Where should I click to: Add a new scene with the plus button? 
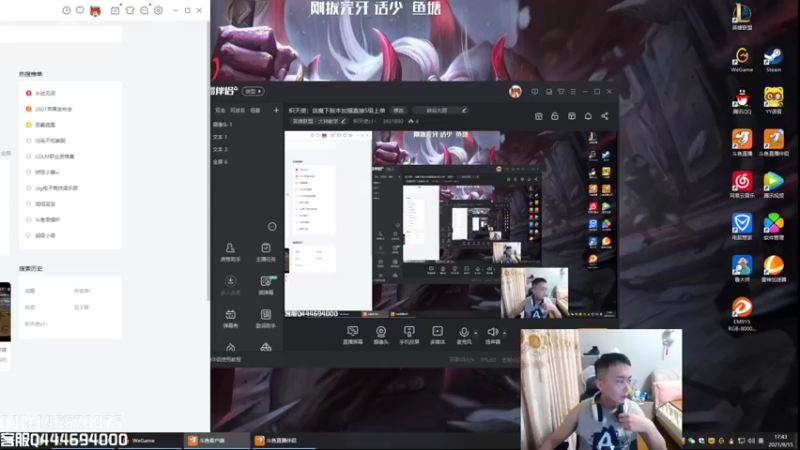(x=276, y=110)
